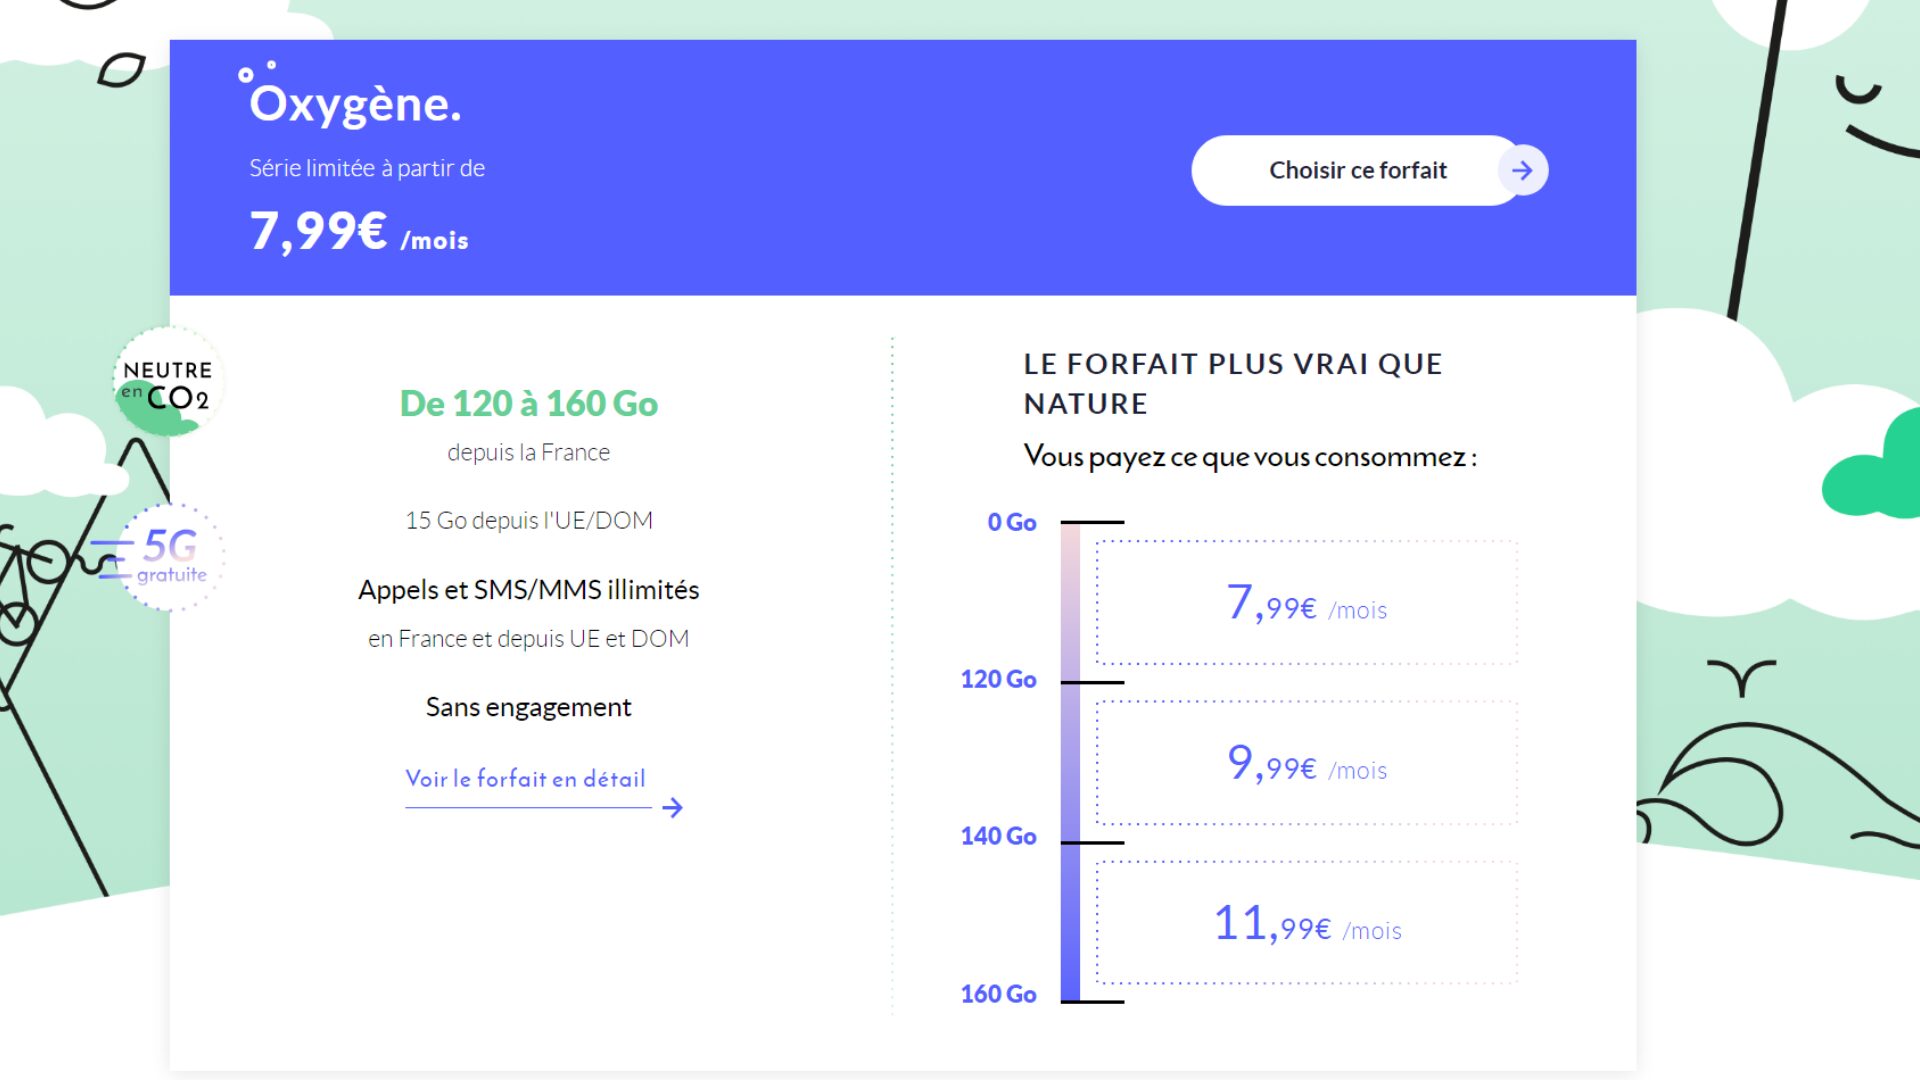The width and height of the screenshot is (1920, 1080).
Task: Click 'LE FORFAIT PLUS VRAI QUE NATURE' heading
Action: (1233, 383)
